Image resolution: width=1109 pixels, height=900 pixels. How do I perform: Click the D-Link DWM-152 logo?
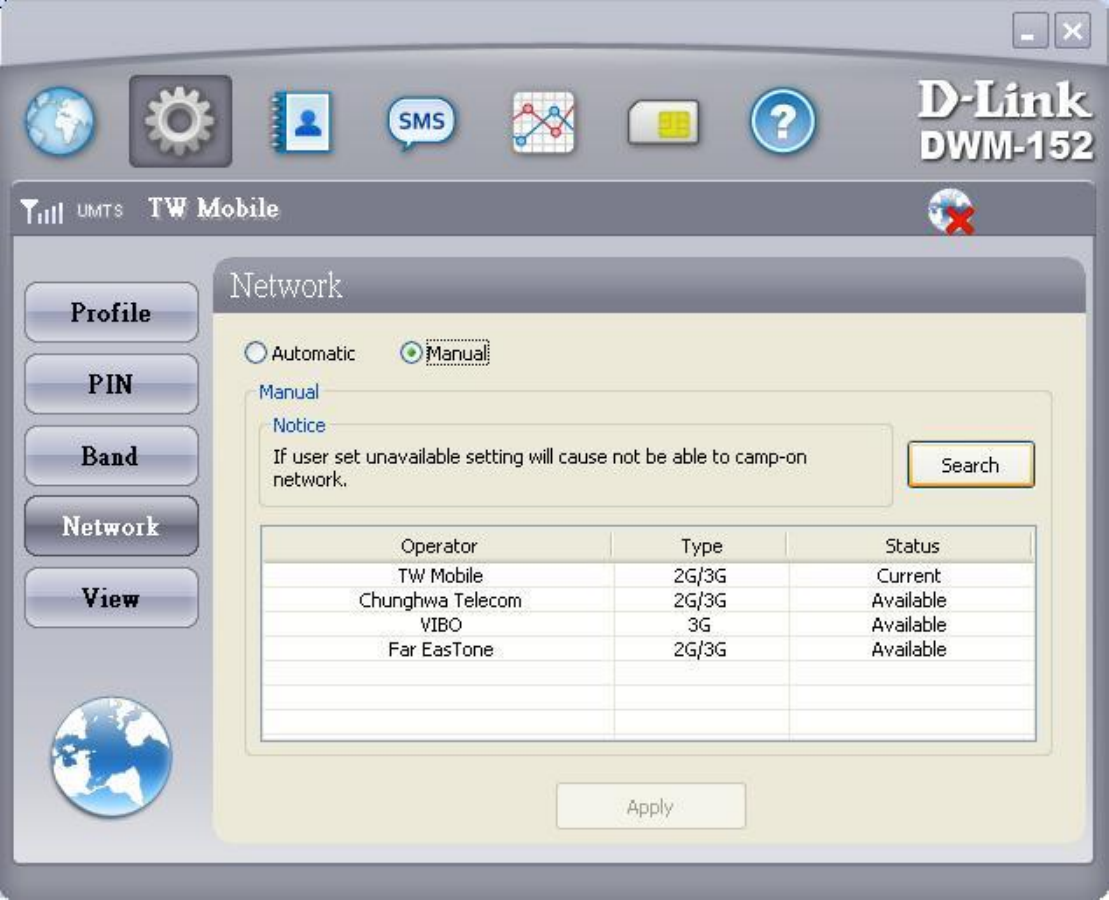(x=1006, y=120)
